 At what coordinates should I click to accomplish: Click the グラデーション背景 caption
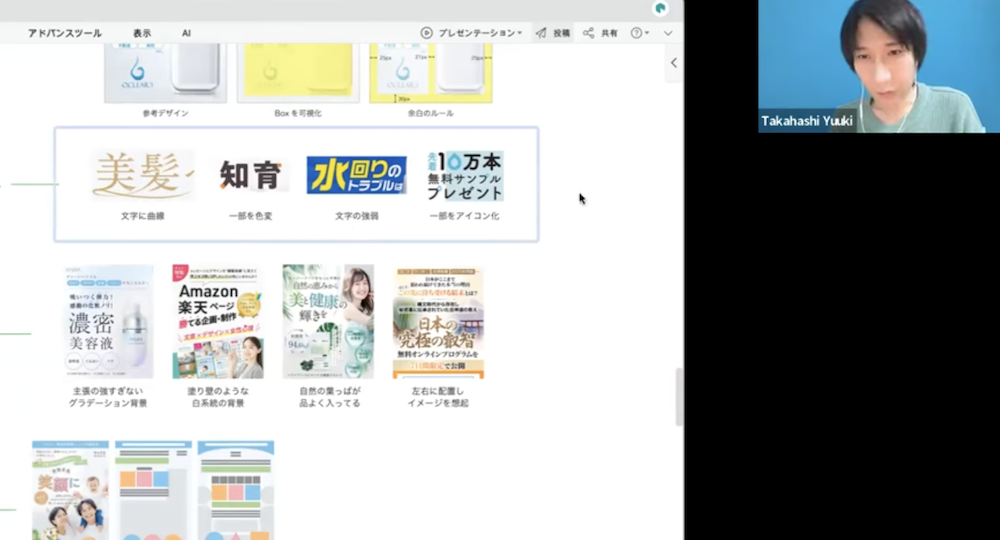pos(108,403)
